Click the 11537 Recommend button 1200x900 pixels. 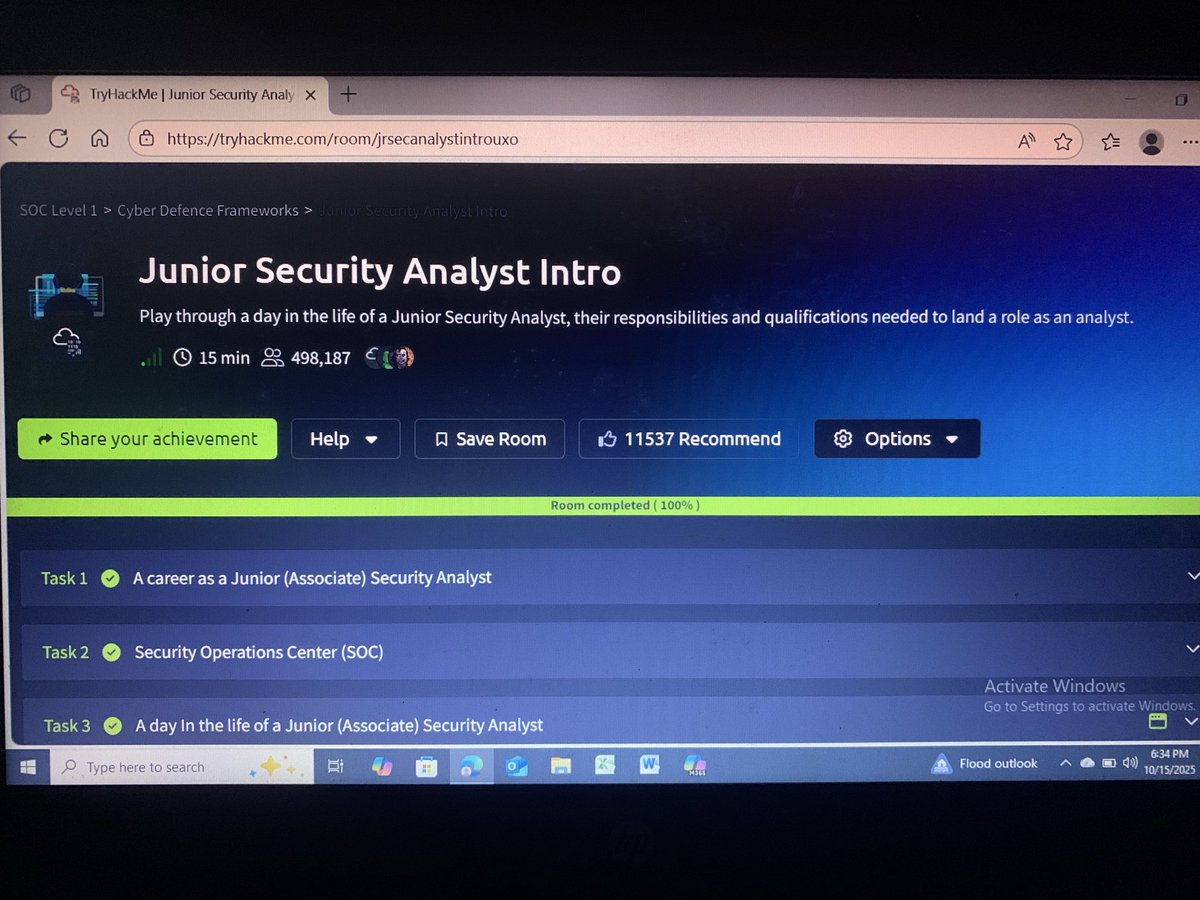[689, 439]
